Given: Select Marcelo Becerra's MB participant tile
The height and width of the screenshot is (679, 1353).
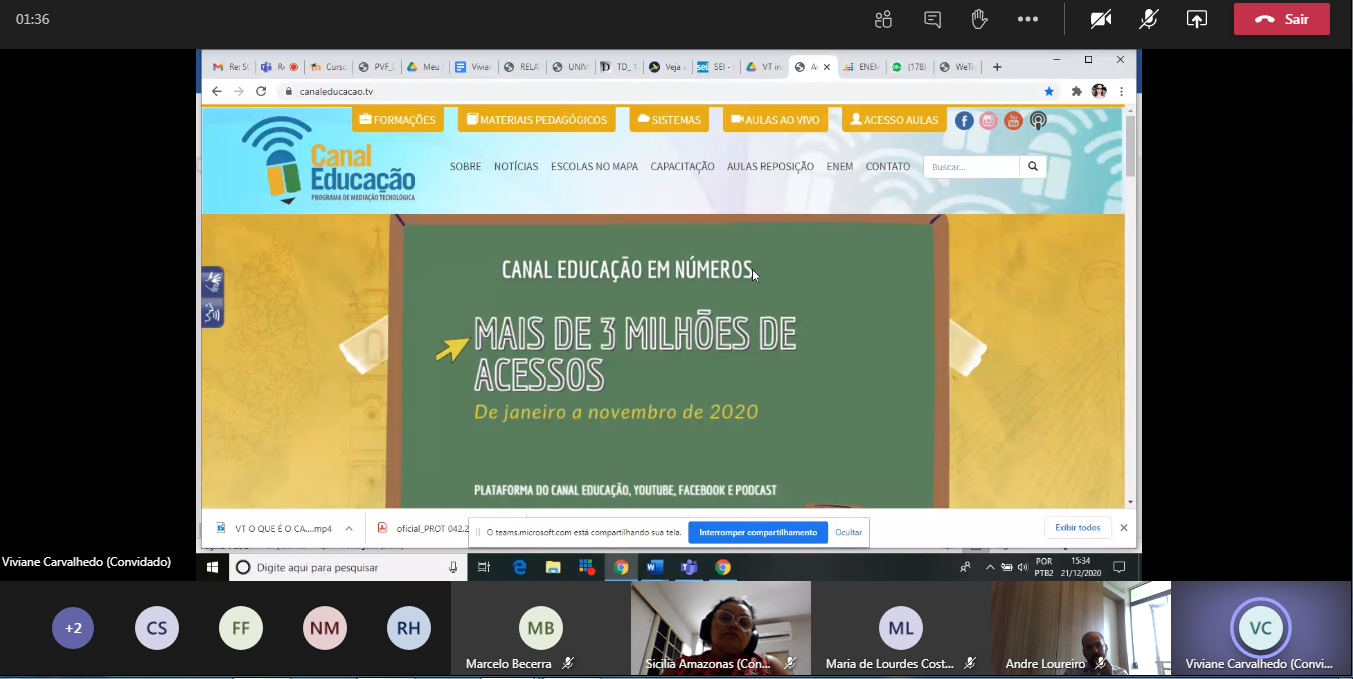Looking at the screenshot, I should [x=540, y=629].
